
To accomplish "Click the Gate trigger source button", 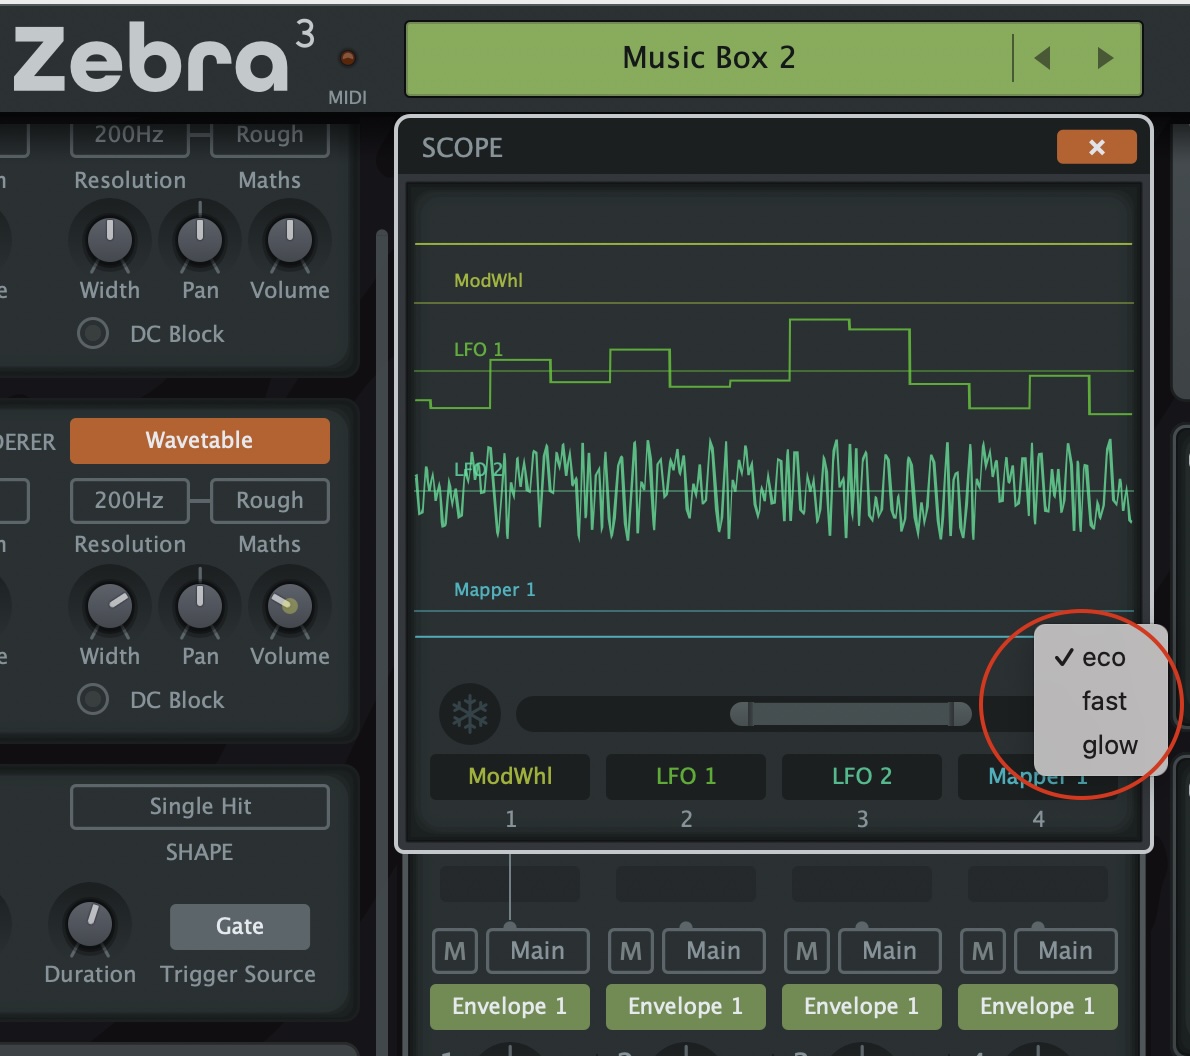I will click(240, 926).
